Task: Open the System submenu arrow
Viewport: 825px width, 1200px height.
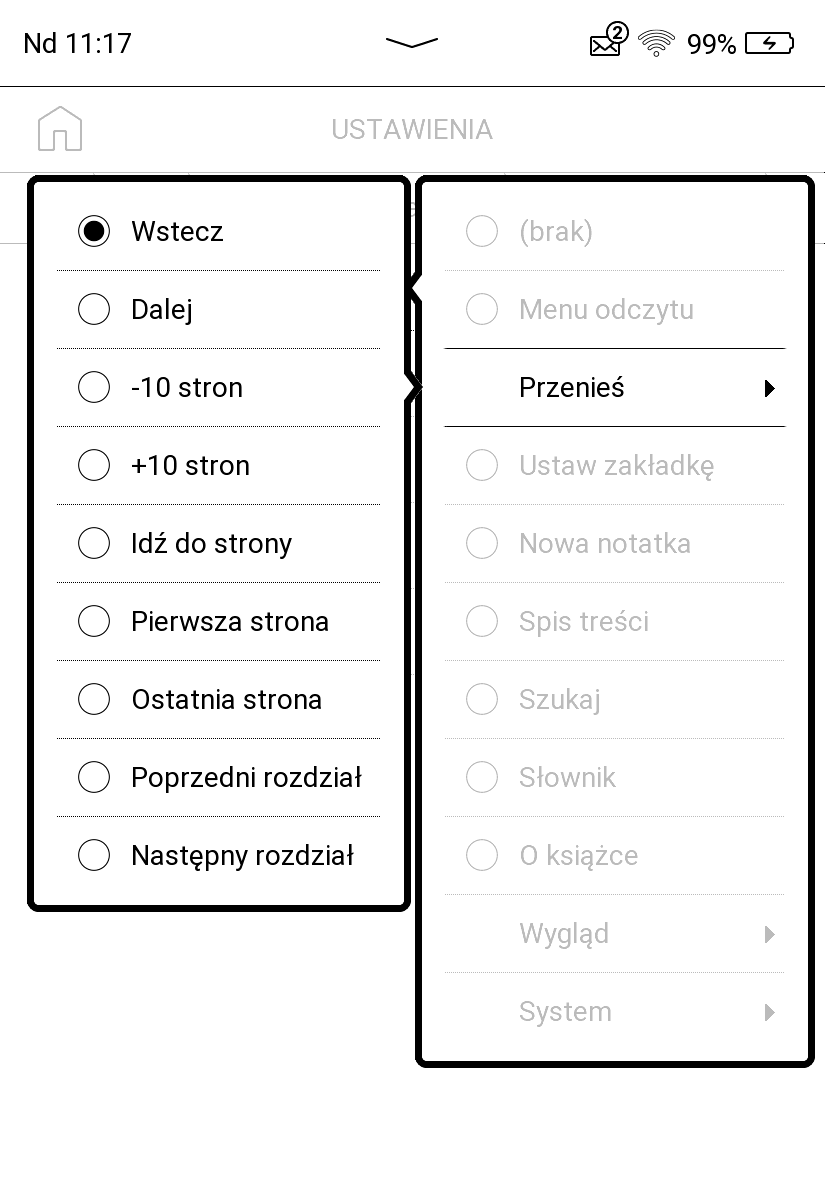Action: (x=769, y=1013)
